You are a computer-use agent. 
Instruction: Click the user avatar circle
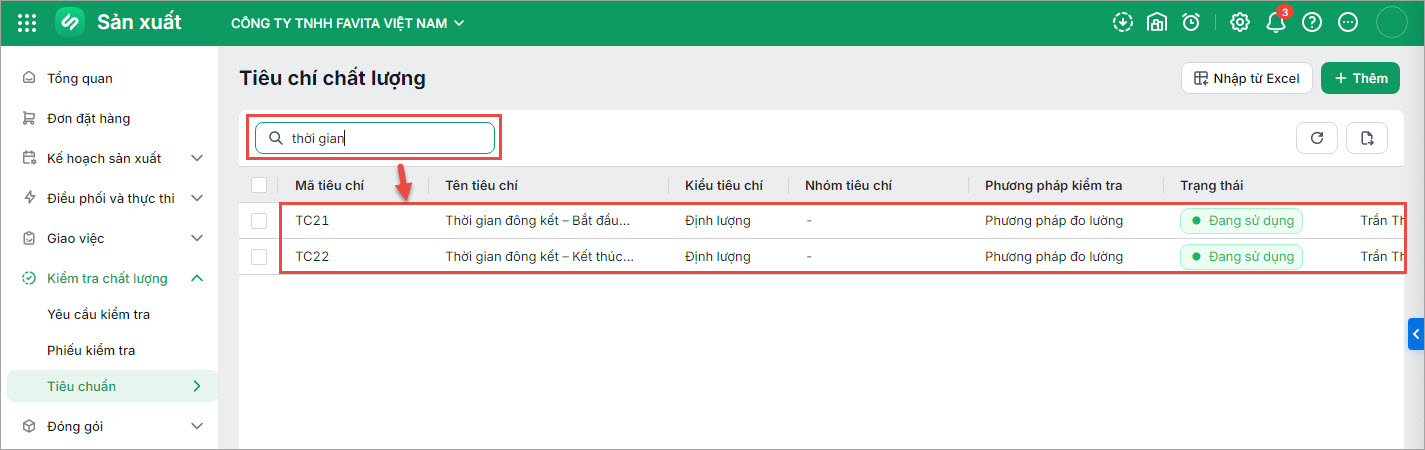click(1392, 22)
